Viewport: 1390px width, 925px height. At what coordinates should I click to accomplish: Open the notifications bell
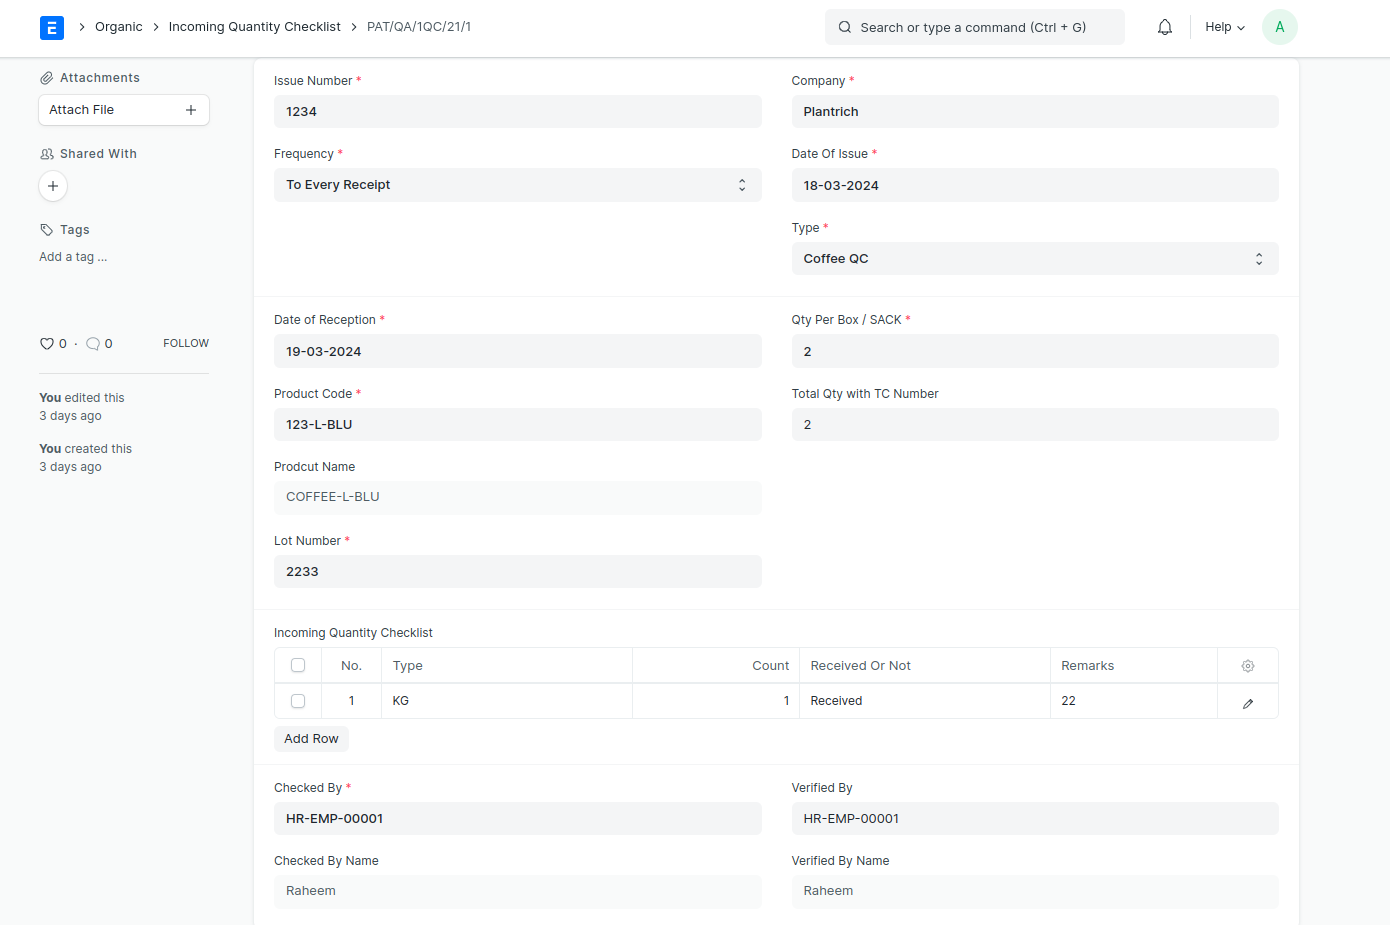[1164, 28]
